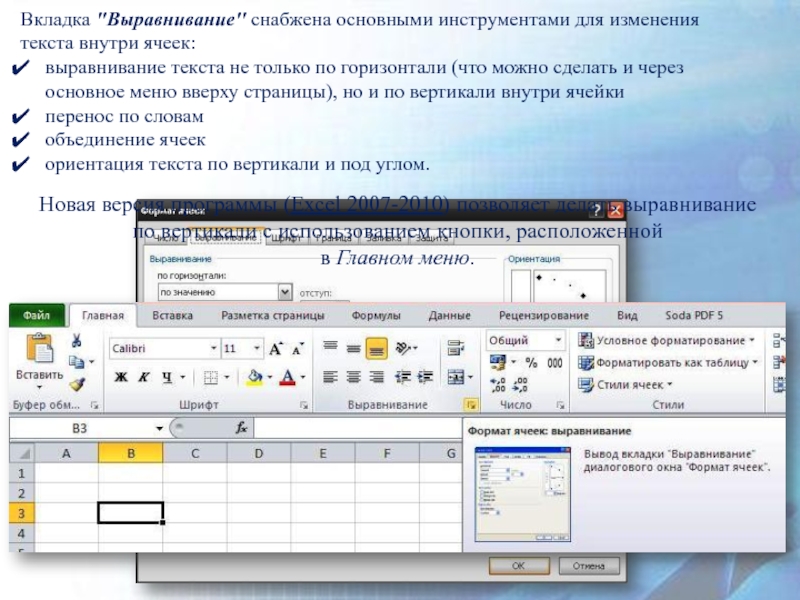Toggle Italic (К) formatting

pos(144,377)
